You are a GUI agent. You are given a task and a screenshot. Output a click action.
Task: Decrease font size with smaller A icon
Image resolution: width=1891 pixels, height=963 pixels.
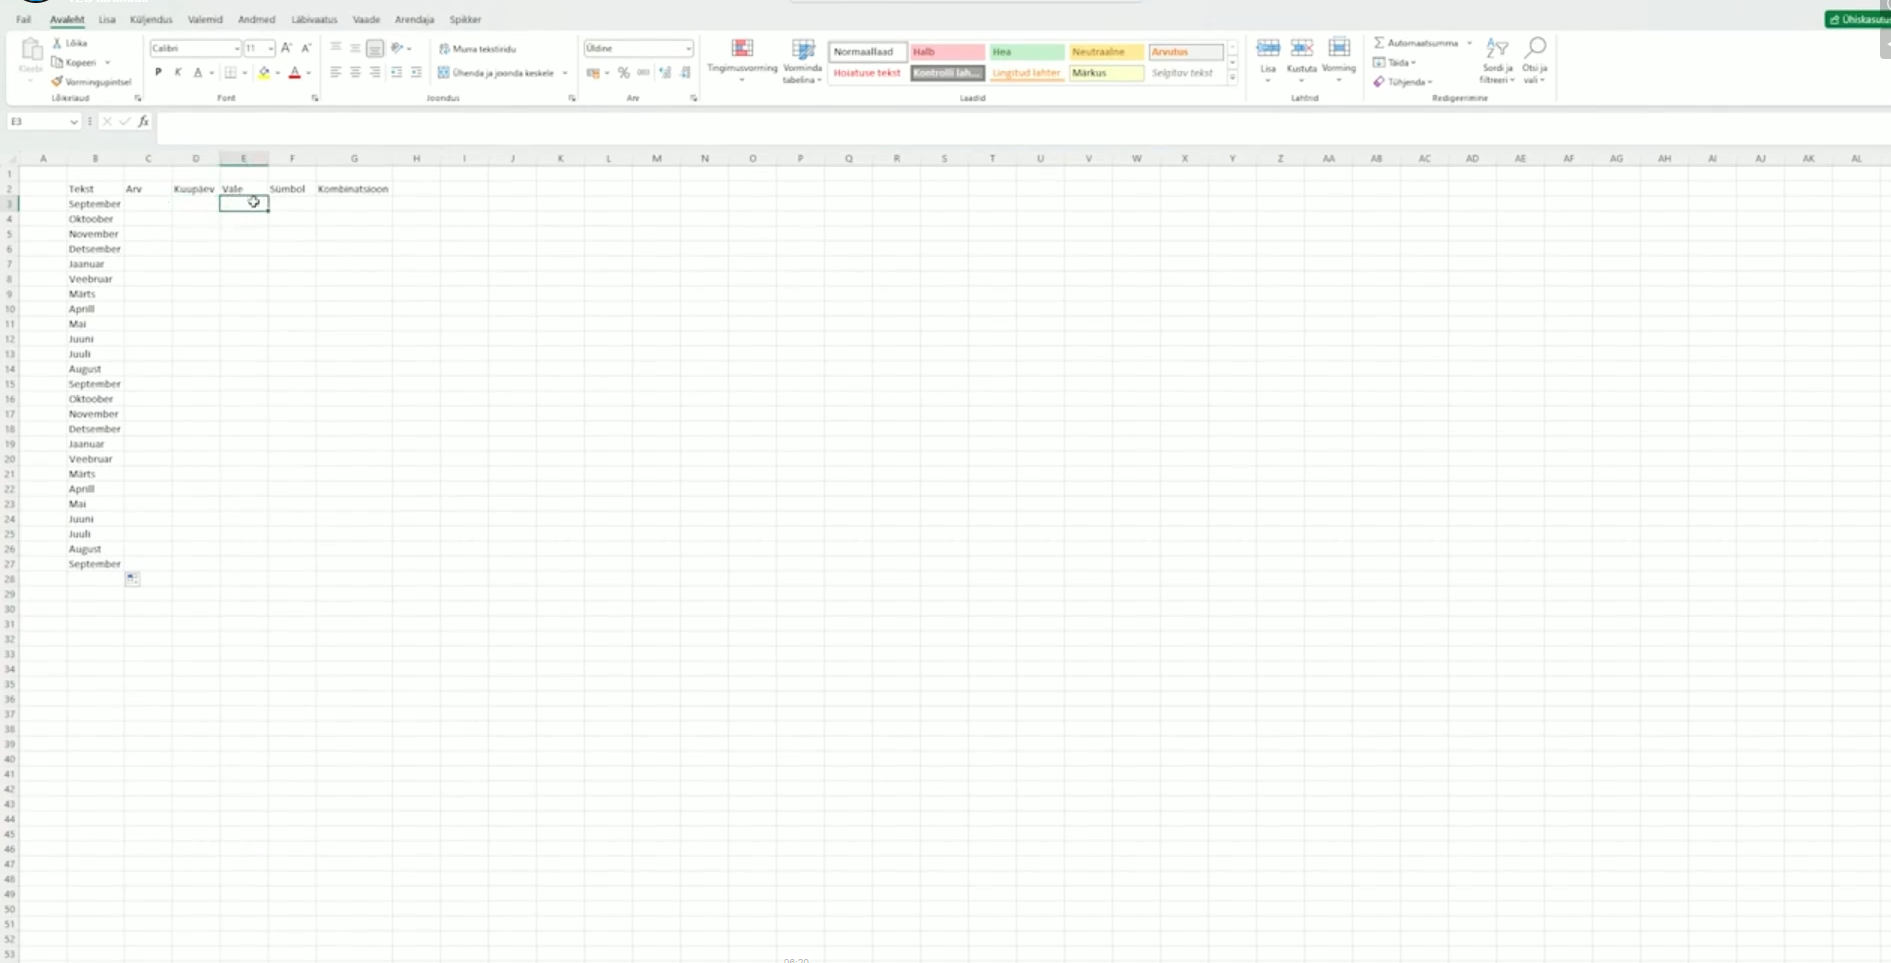point(306,48)
